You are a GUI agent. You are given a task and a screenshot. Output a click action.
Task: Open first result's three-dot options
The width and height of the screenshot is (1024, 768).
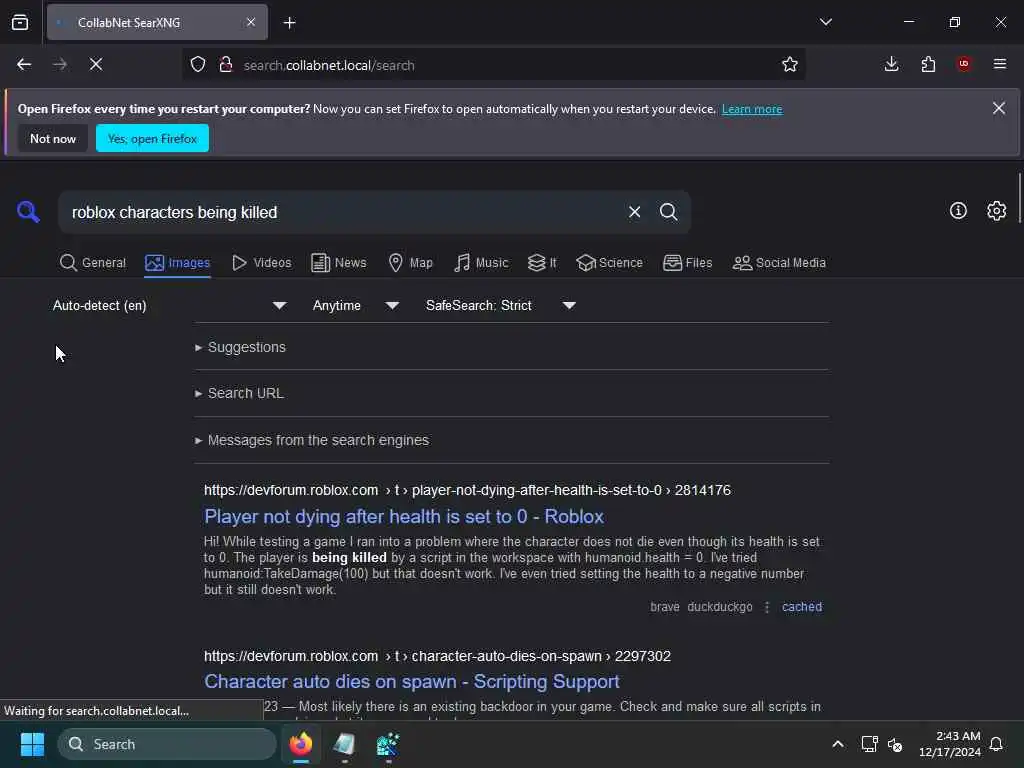coord(767,607)
